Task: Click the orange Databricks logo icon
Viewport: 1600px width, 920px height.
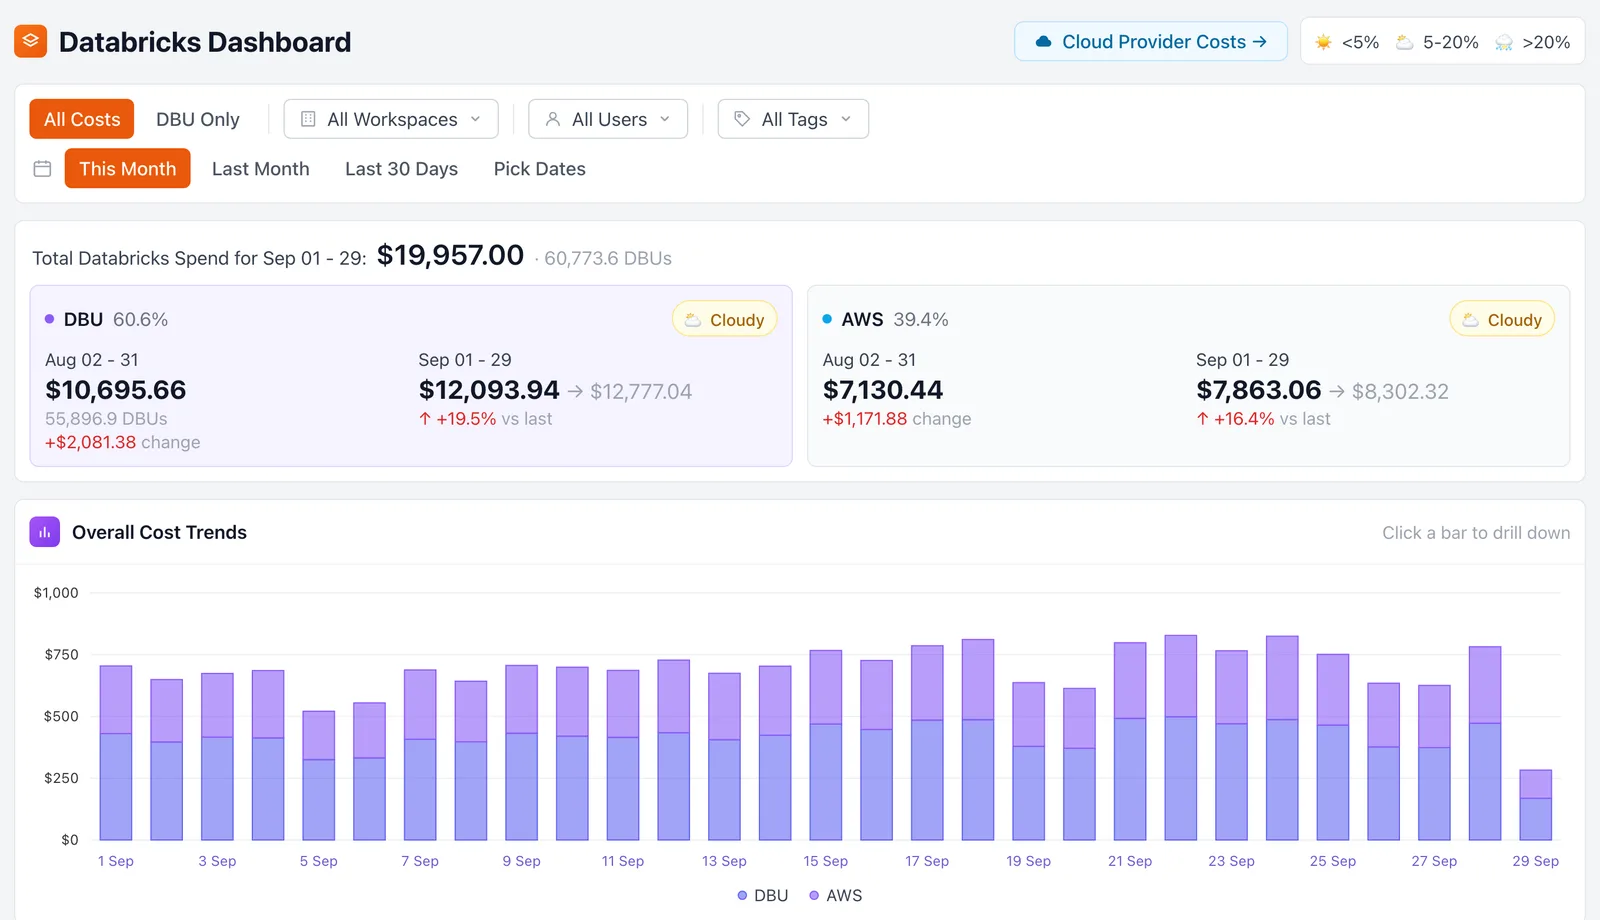Action: pos(30,41)
